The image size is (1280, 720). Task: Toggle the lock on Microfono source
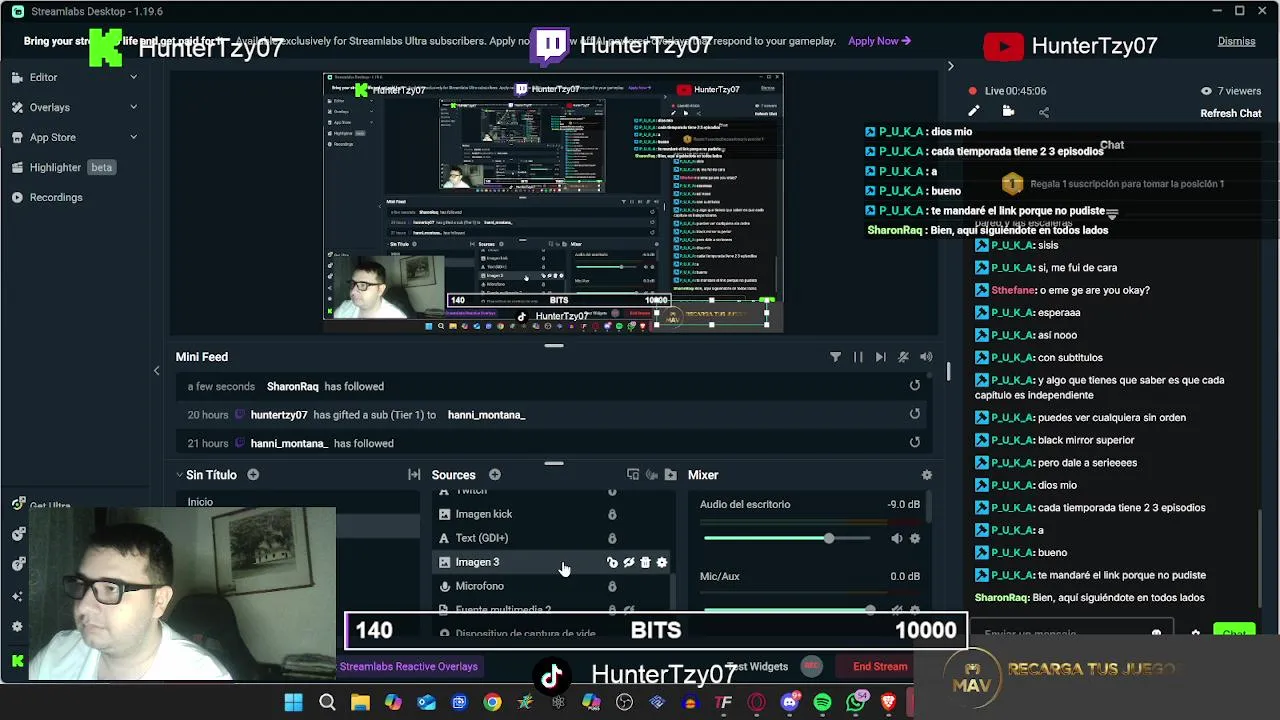coord(612,586)
